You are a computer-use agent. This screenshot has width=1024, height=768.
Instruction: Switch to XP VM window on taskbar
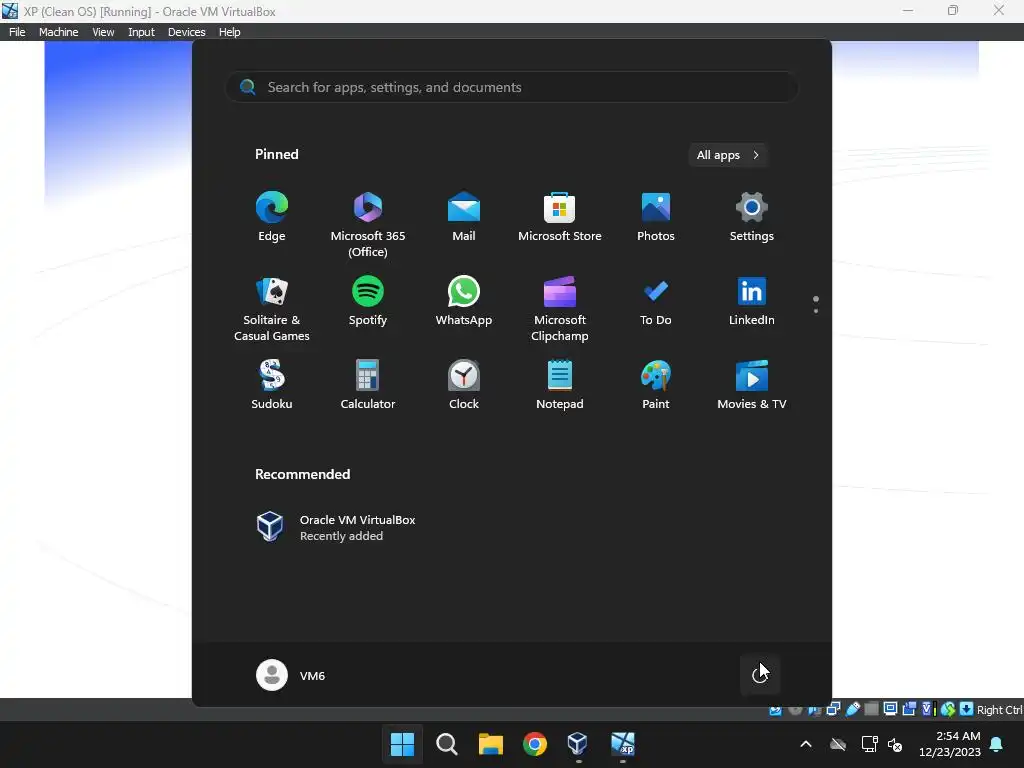623,744
